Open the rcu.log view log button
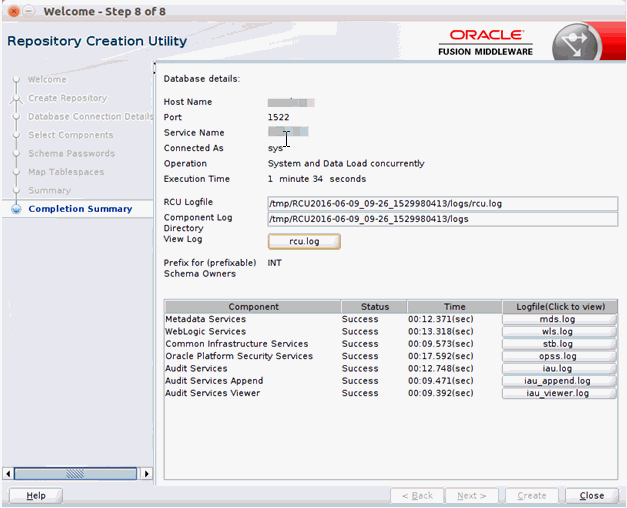The width and height of the screenshot is (627, 508). (304, 242)
